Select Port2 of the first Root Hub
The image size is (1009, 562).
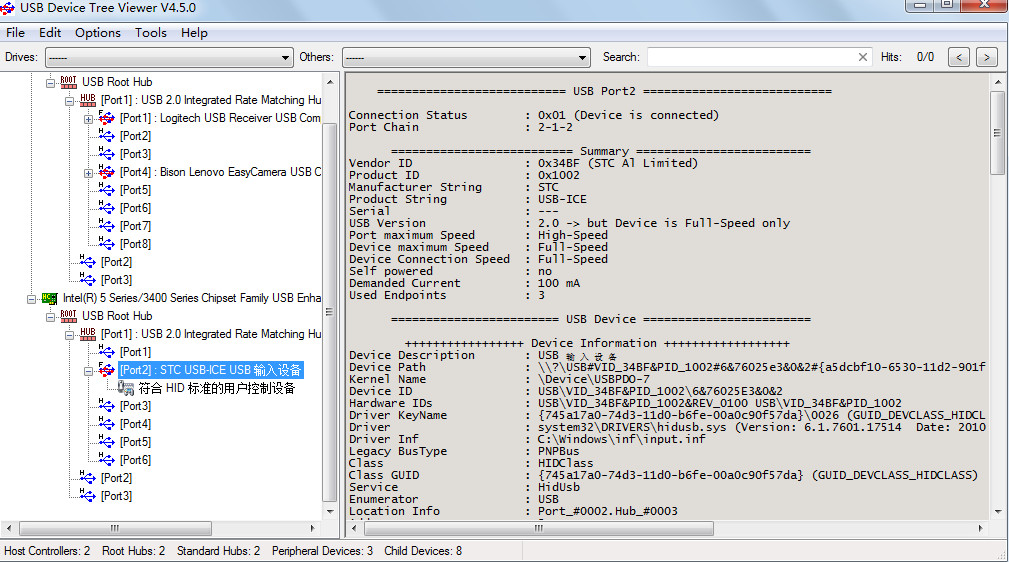coord(116,262)
